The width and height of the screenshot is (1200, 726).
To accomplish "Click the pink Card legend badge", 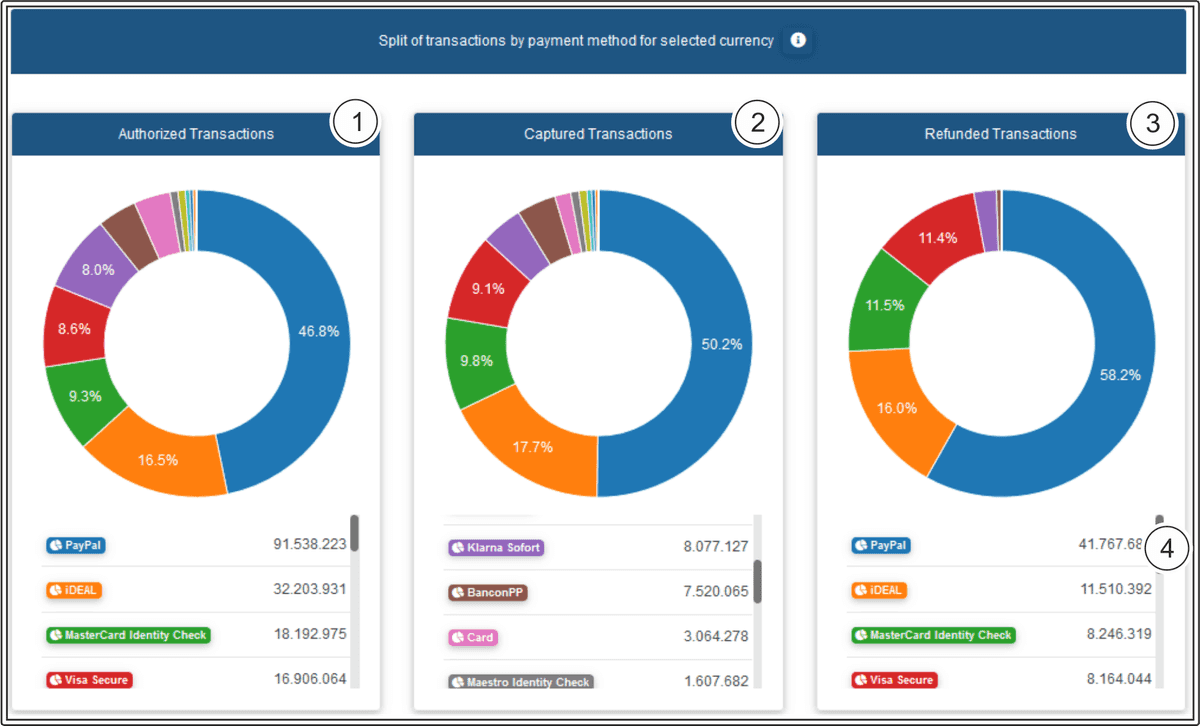I will pos(473,637).
